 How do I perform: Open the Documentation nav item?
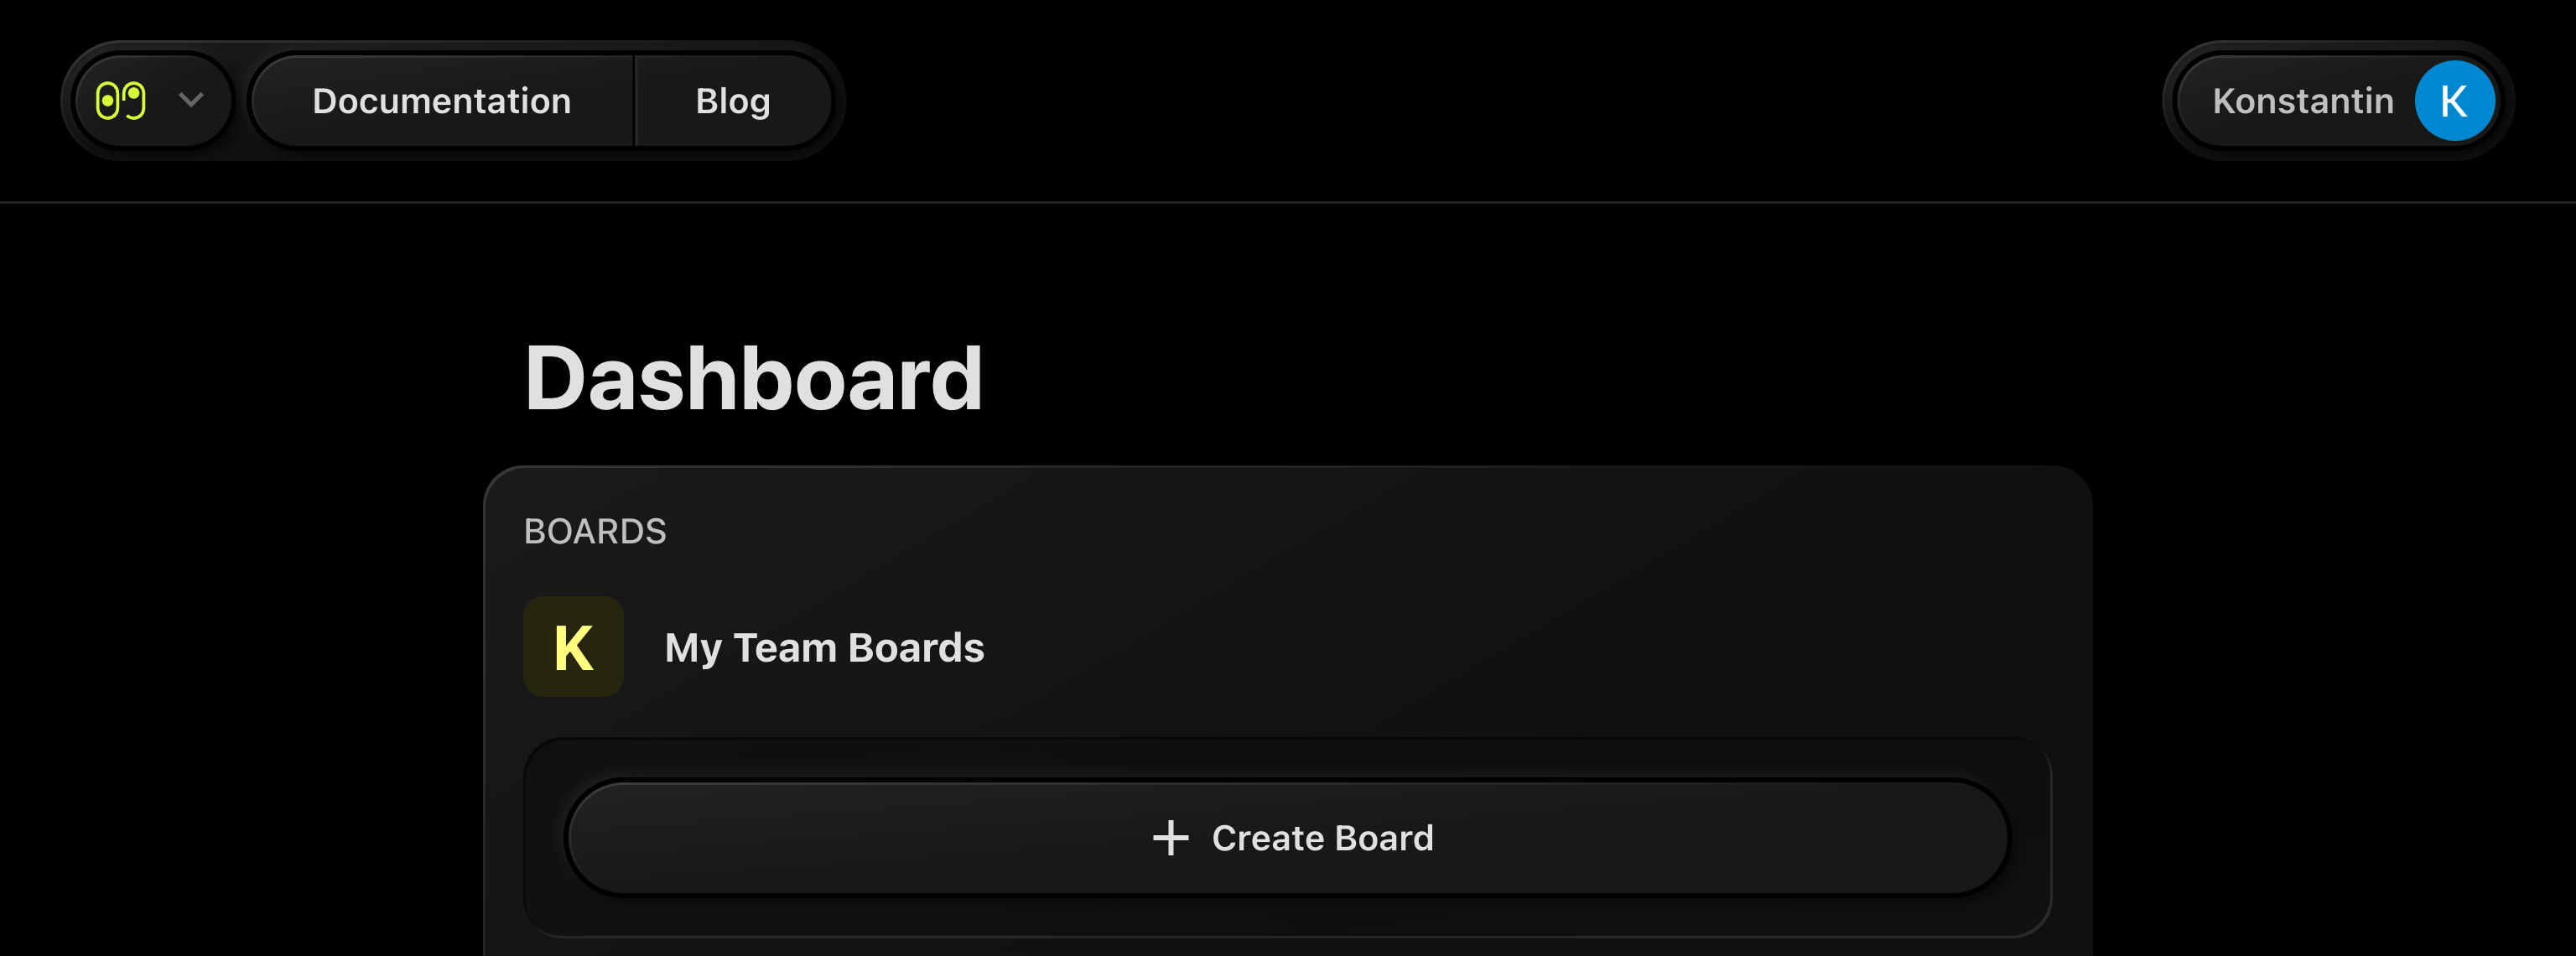[x=442, y=101]
